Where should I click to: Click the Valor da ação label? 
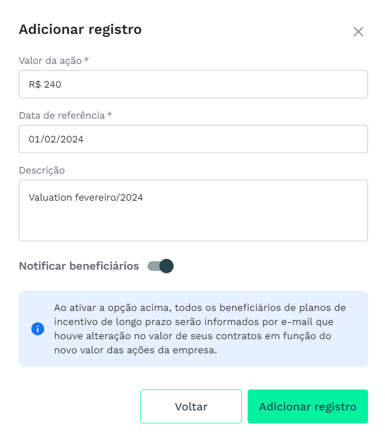pyautogui.click(x=50, y=61)
